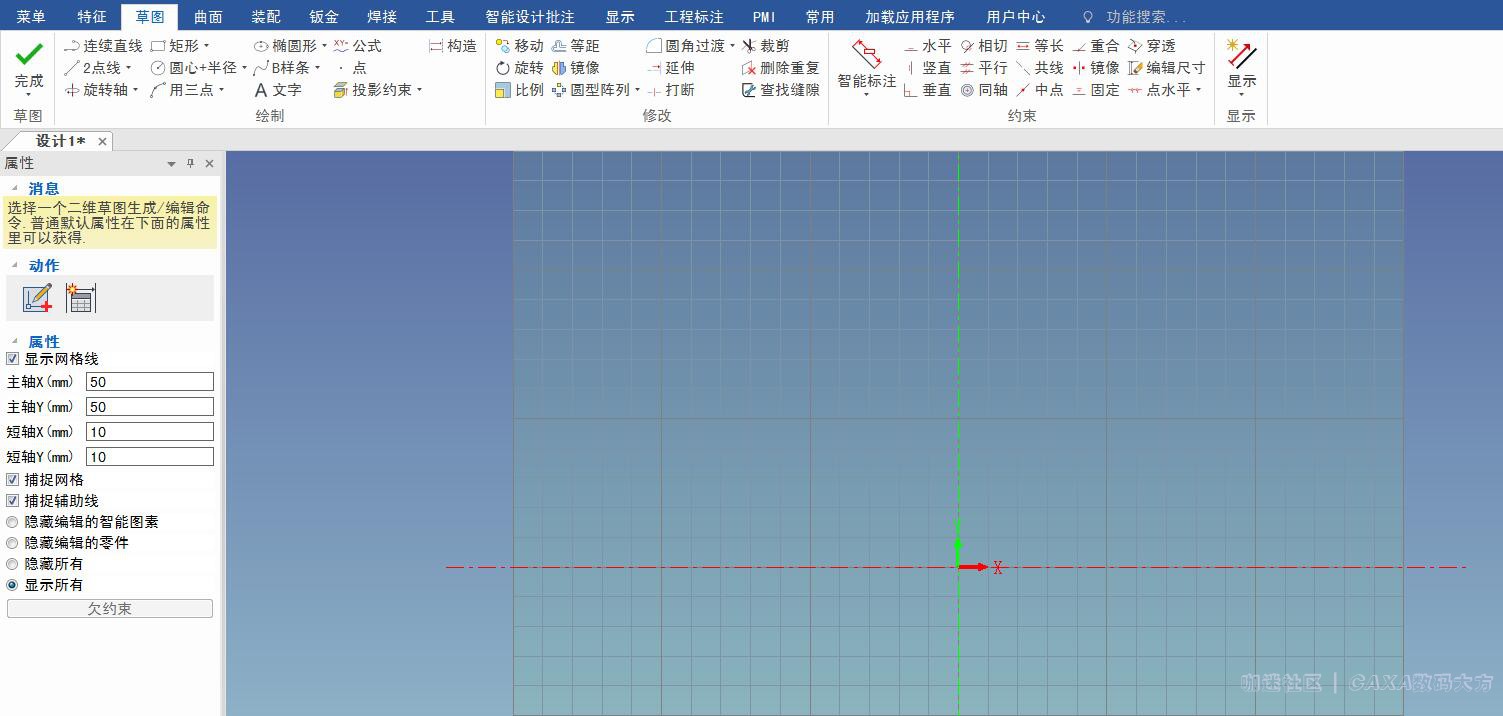Select the 矩形 rectangle tool

coord(175,46)
